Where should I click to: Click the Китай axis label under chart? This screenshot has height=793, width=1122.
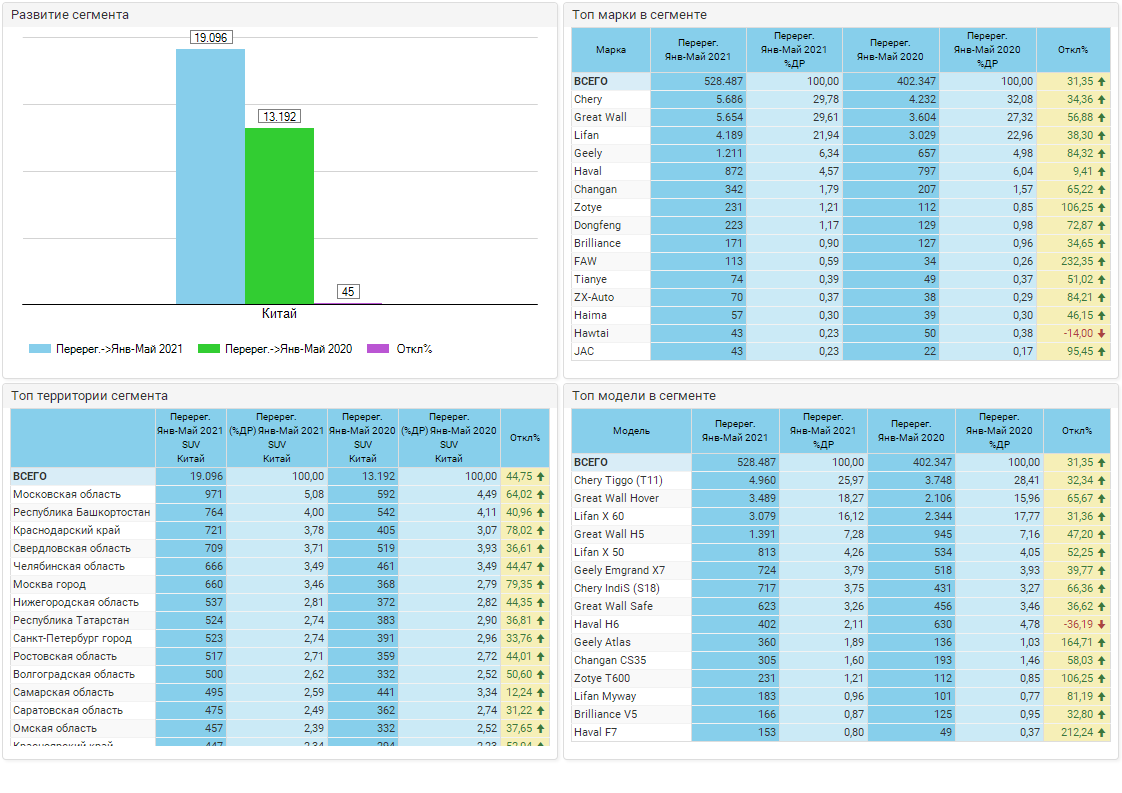[x=279, y=314]
